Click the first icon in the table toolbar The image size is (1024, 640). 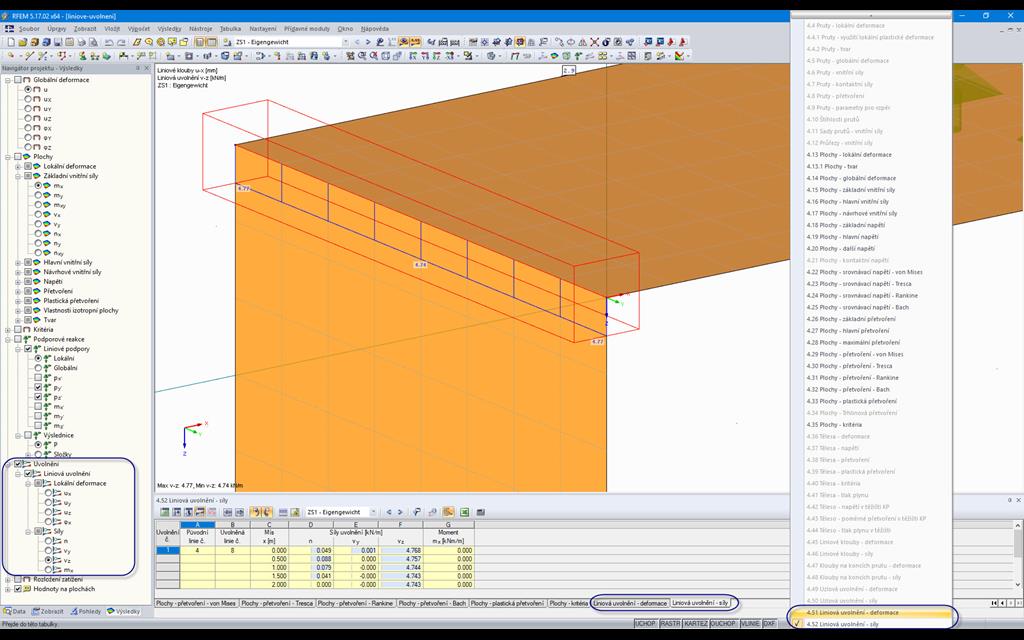click(x=165, y=512)
